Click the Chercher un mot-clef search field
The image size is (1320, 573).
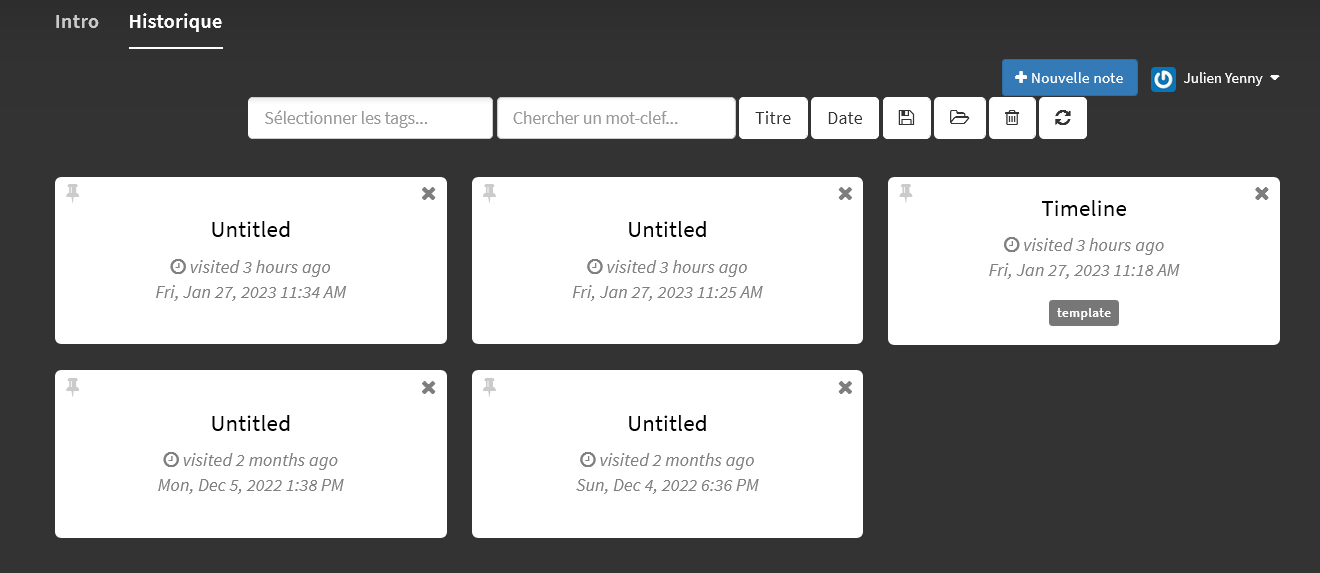[616, 118]
